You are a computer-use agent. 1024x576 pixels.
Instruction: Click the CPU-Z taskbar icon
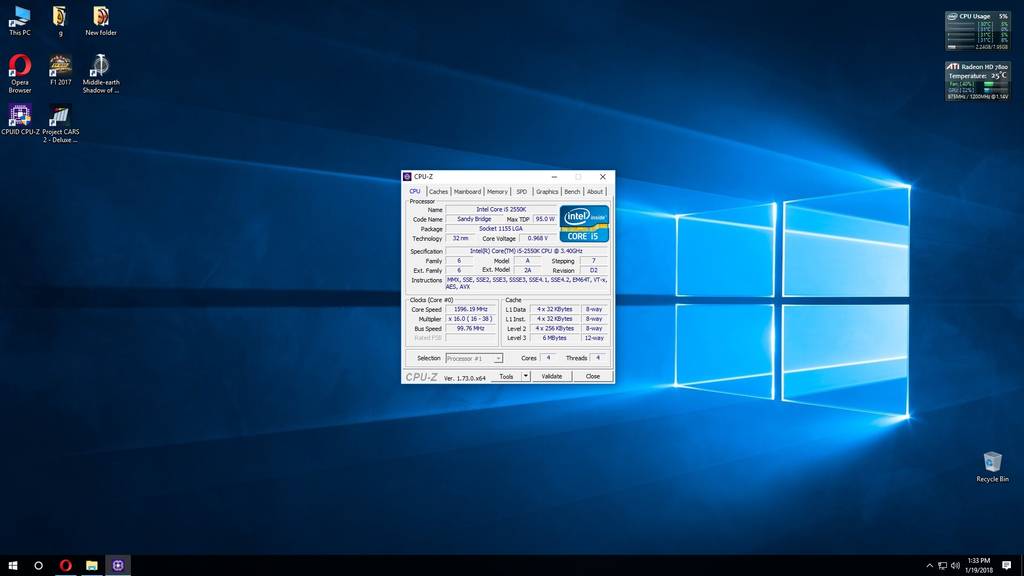click(118, 565)
